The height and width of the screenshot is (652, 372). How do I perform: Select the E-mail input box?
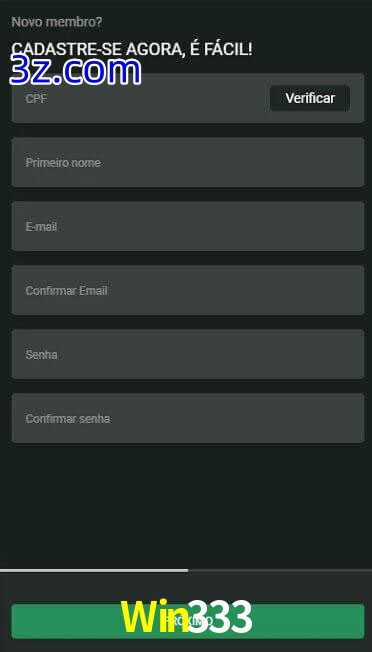point(188,226)
